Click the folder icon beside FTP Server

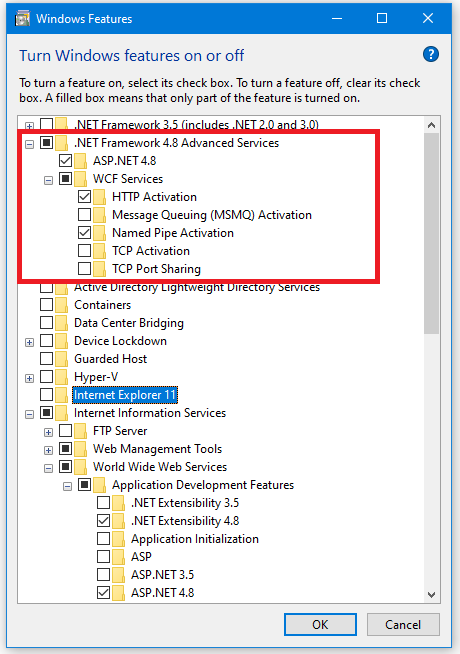tap(80, 431)
